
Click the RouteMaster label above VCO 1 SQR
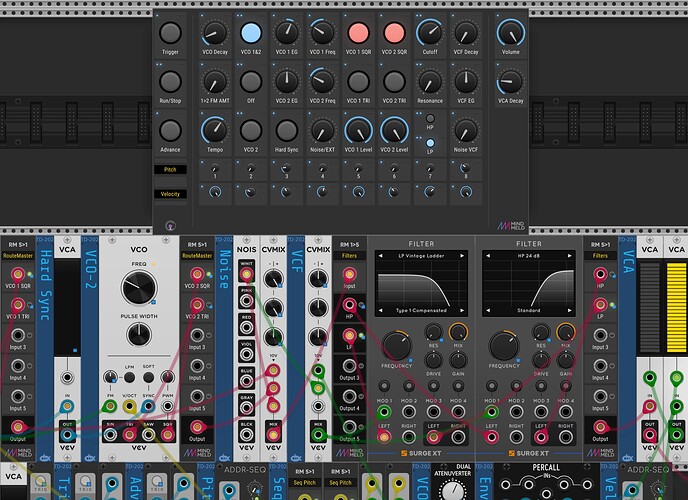pyautogui.click(x=18, y=256)
